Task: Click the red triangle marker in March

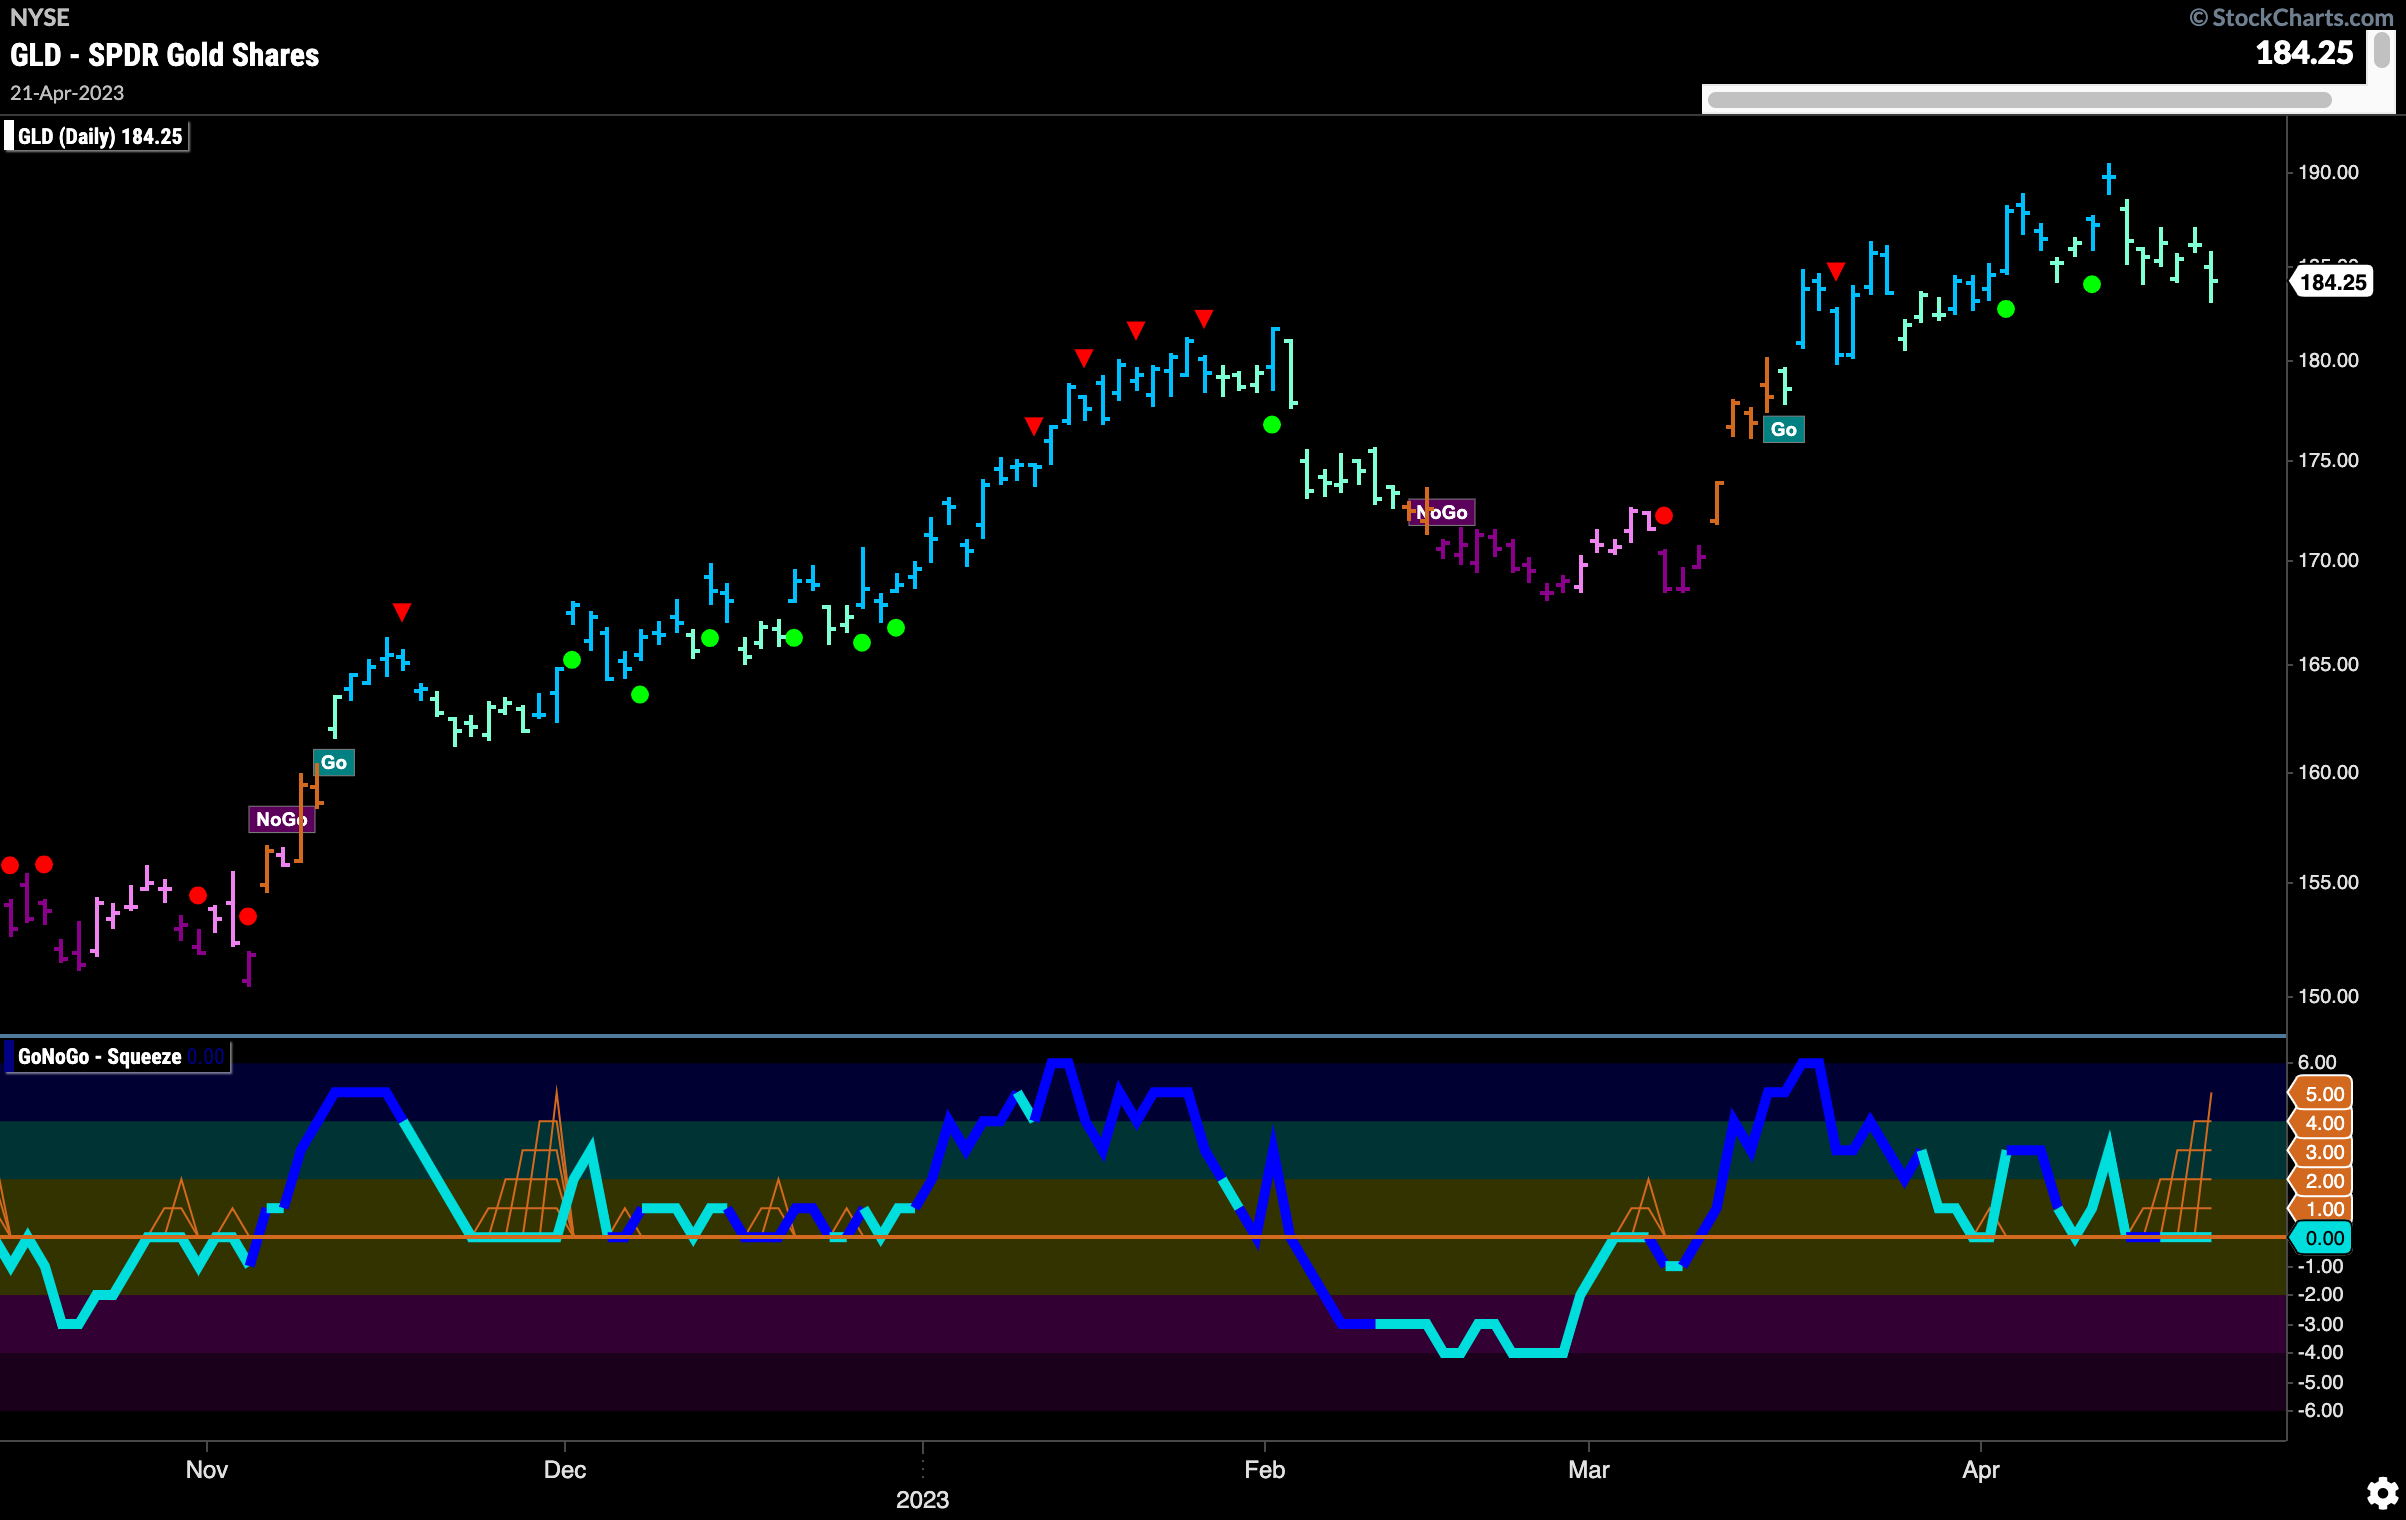Action: tap(1835, 270)
